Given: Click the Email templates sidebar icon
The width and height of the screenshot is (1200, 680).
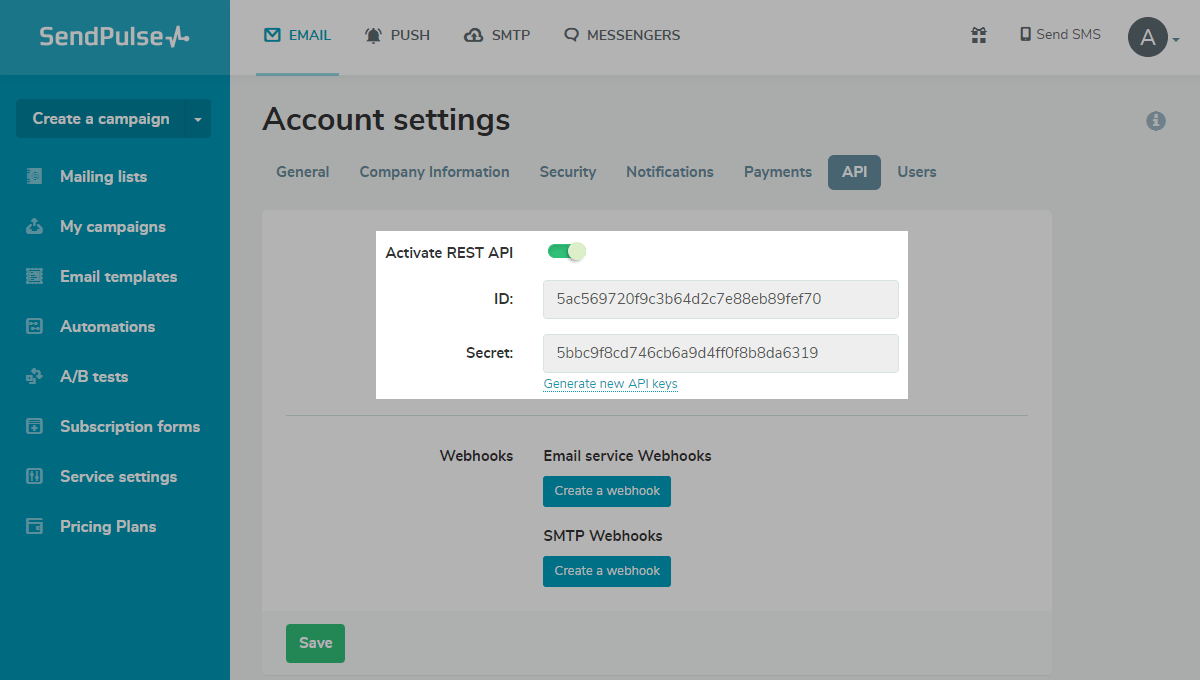Looking at the screenshot, I should click(x=35, y=276).
